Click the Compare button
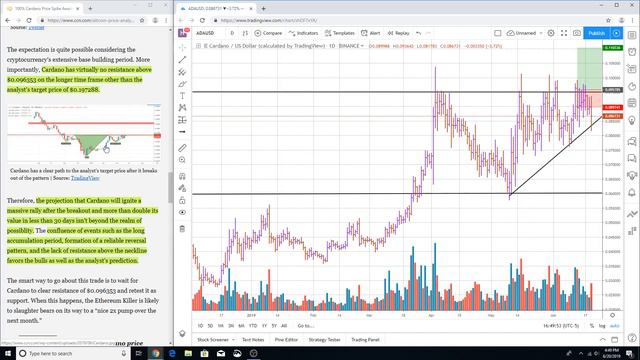Image resolution: width=640 pixels, height=360 pixels. coord(268,33)
